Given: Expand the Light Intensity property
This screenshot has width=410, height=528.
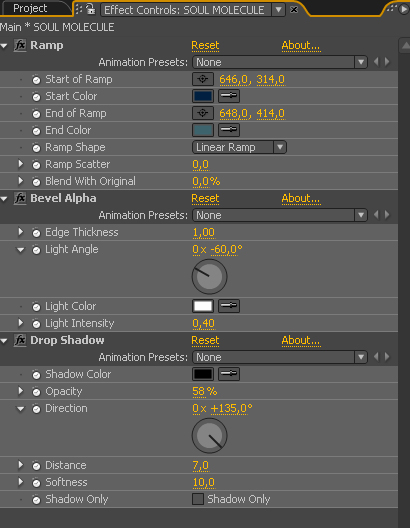Looking at the screenshot, I should click(x=21, y=323).
